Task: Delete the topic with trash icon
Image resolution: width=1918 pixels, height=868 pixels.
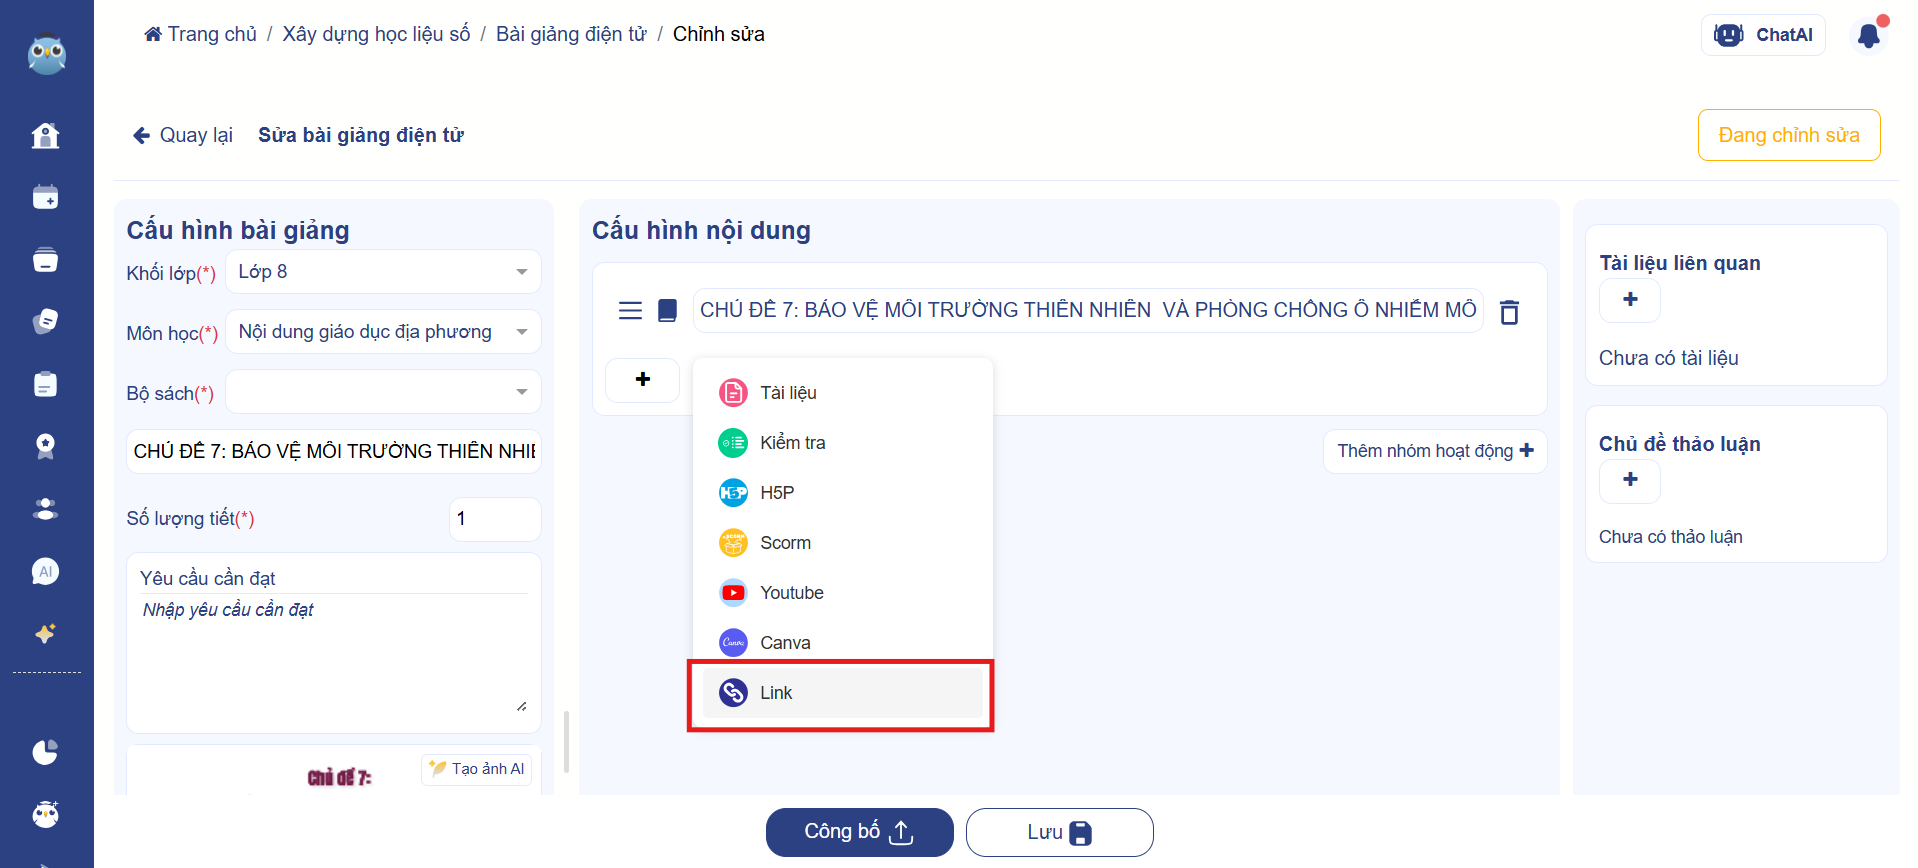Action: pyautogui.click(x=1509, y=312)
